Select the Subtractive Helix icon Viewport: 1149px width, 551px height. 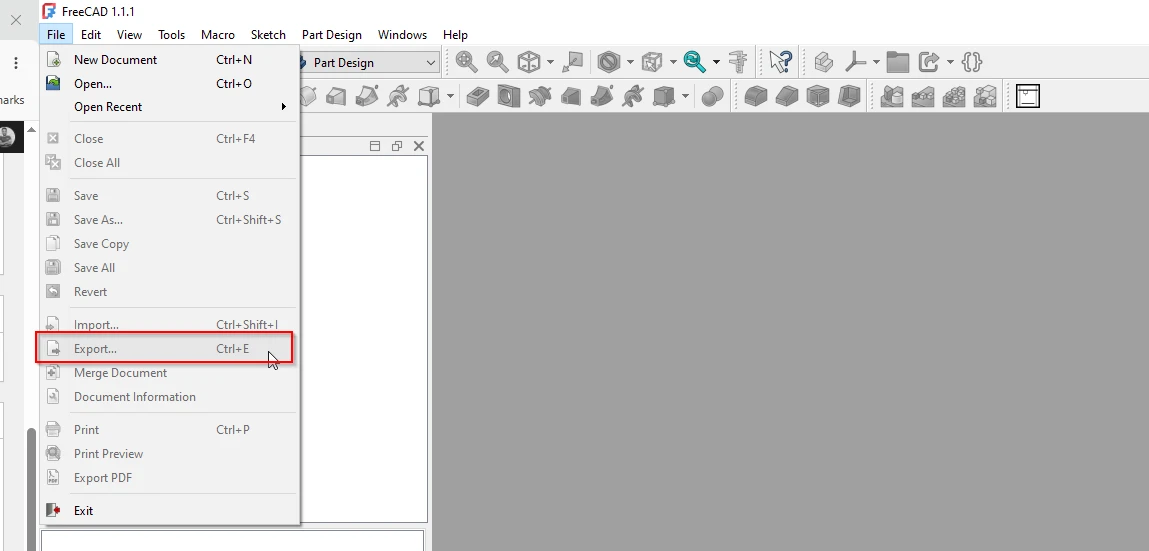(632, 96)
